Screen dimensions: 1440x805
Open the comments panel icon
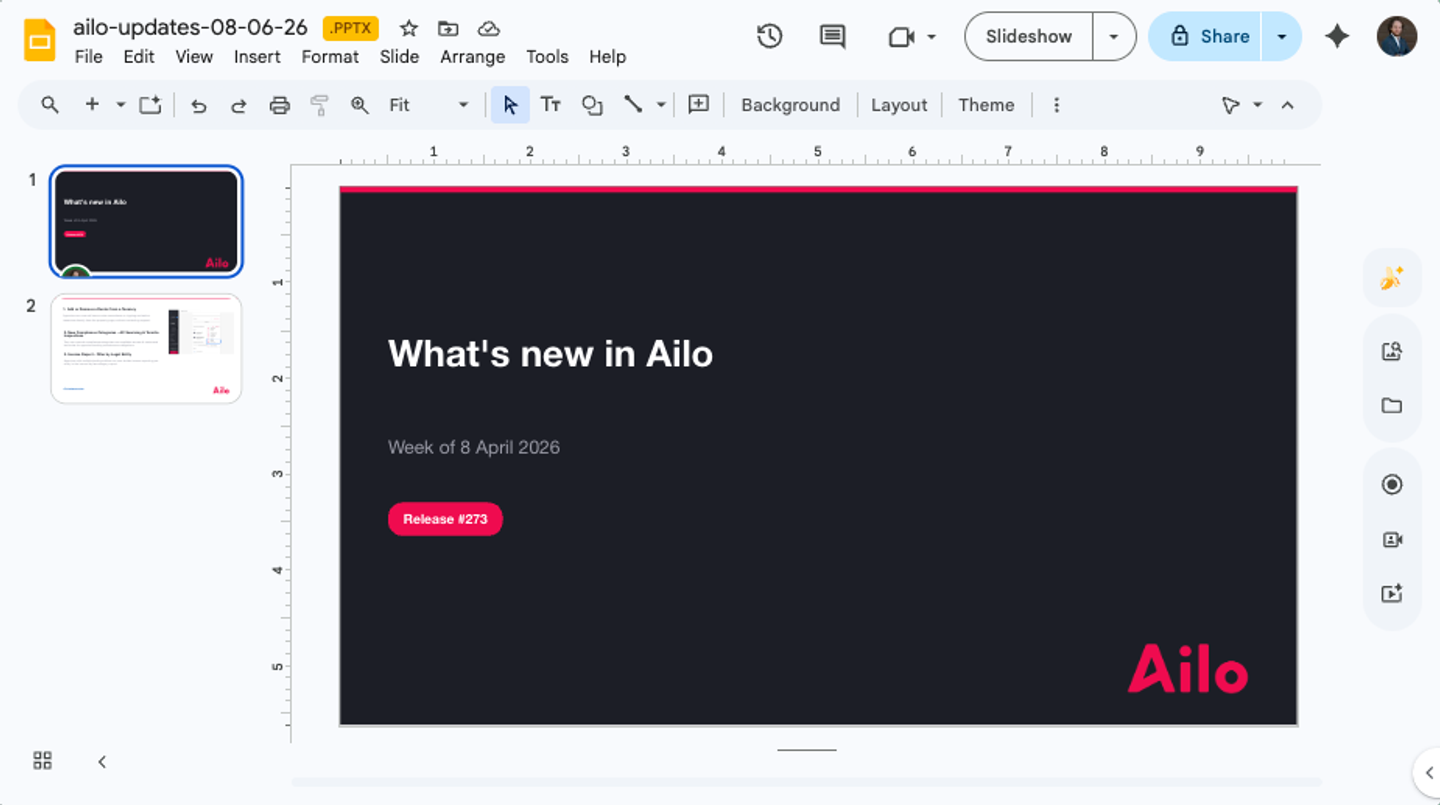click(x=832, y=36)
